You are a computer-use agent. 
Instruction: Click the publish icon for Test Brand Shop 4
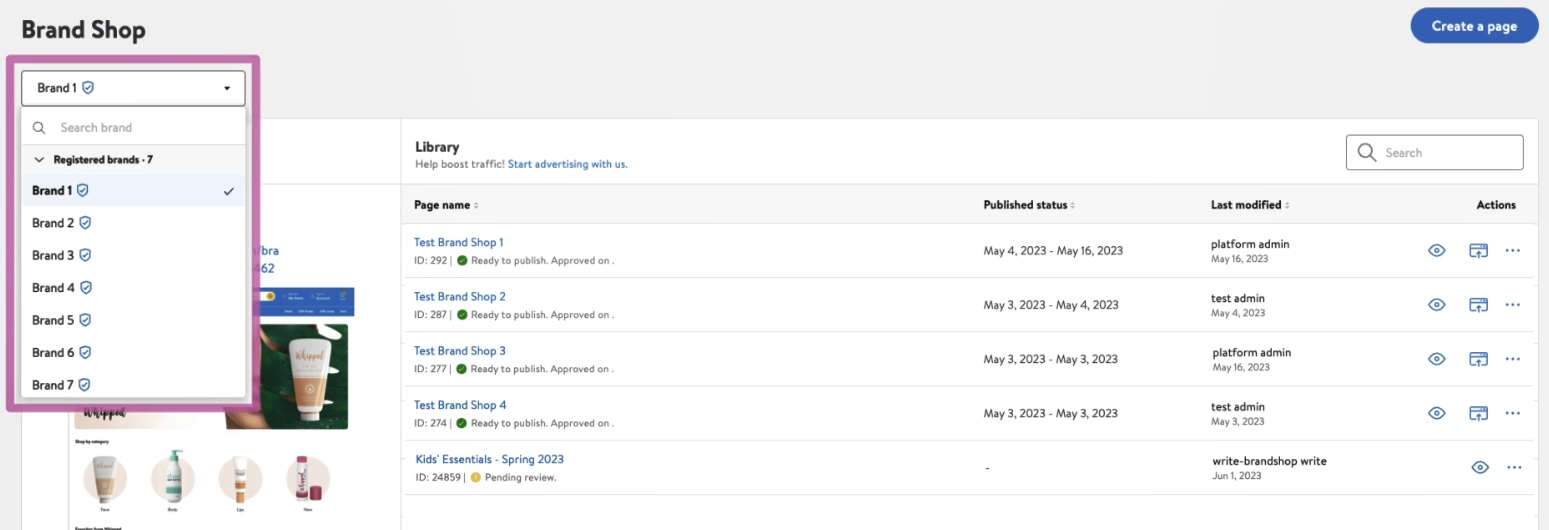click(1478, 412)
